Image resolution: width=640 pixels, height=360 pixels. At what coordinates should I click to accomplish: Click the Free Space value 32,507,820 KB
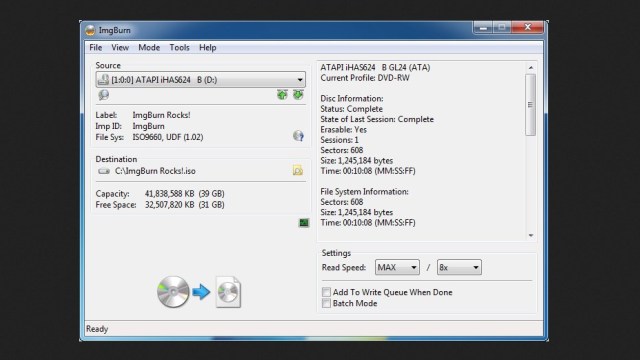tap(169, 204)
